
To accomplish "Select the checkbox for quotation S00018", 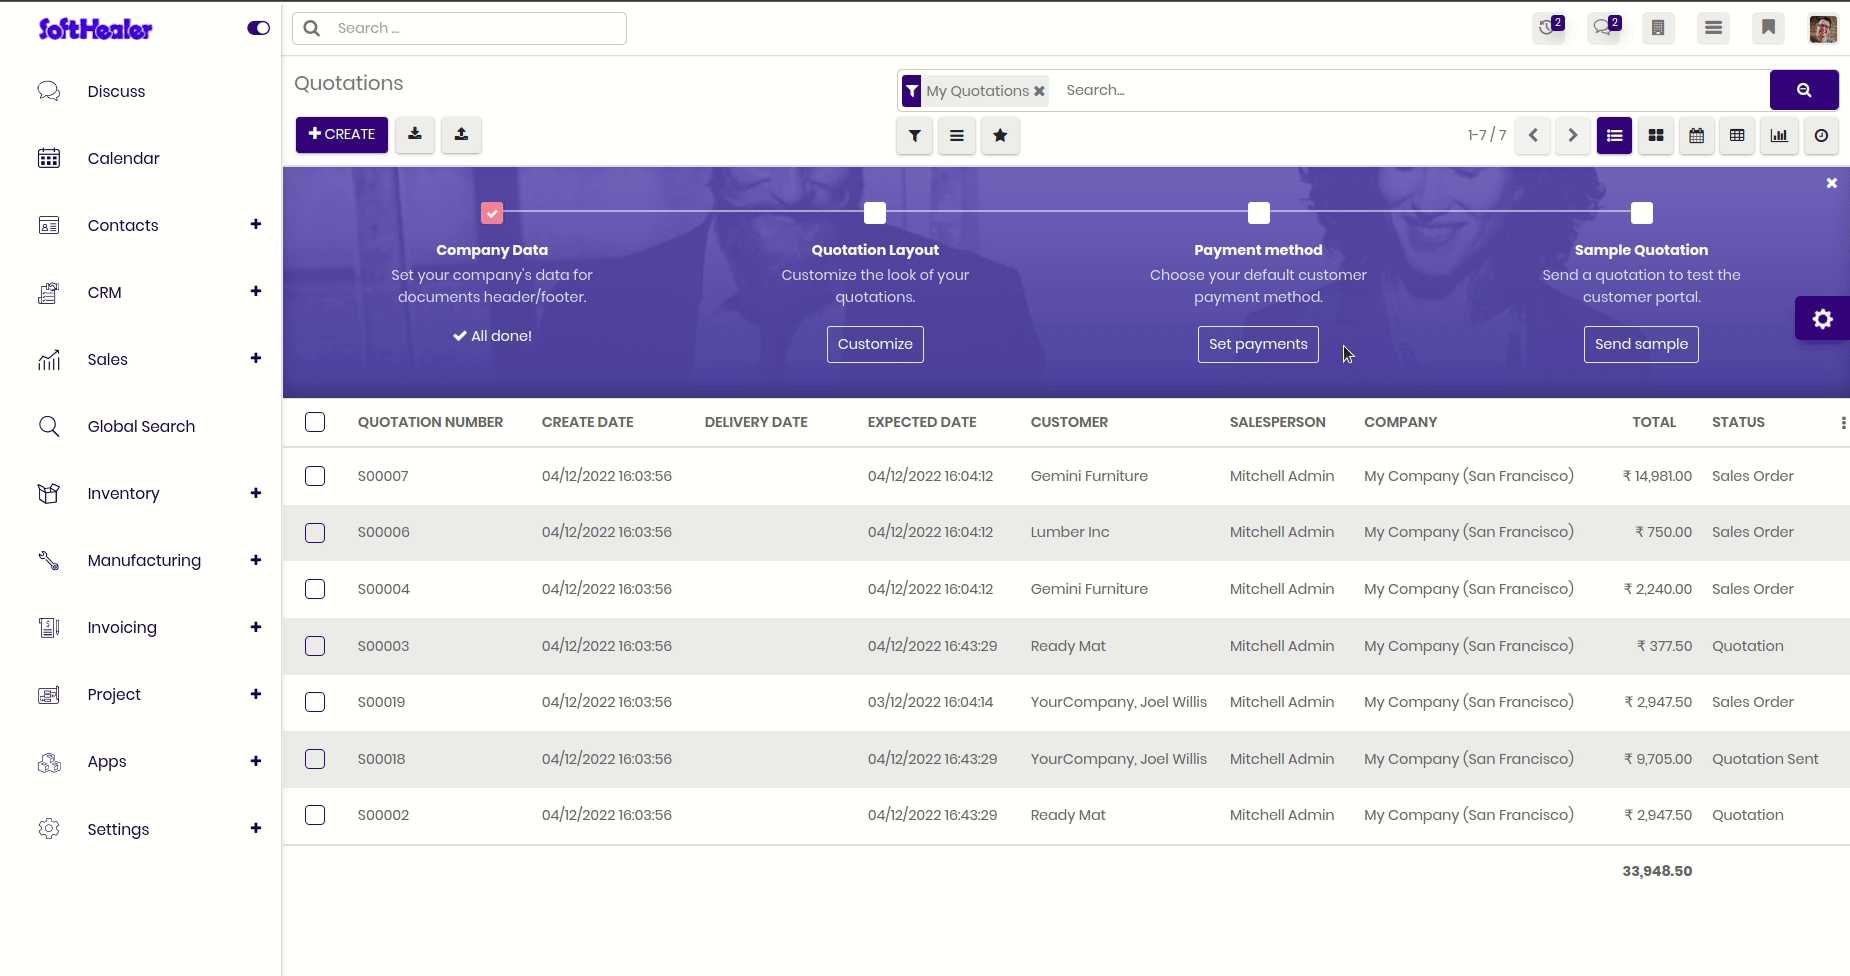I will [x=315, y=759].
